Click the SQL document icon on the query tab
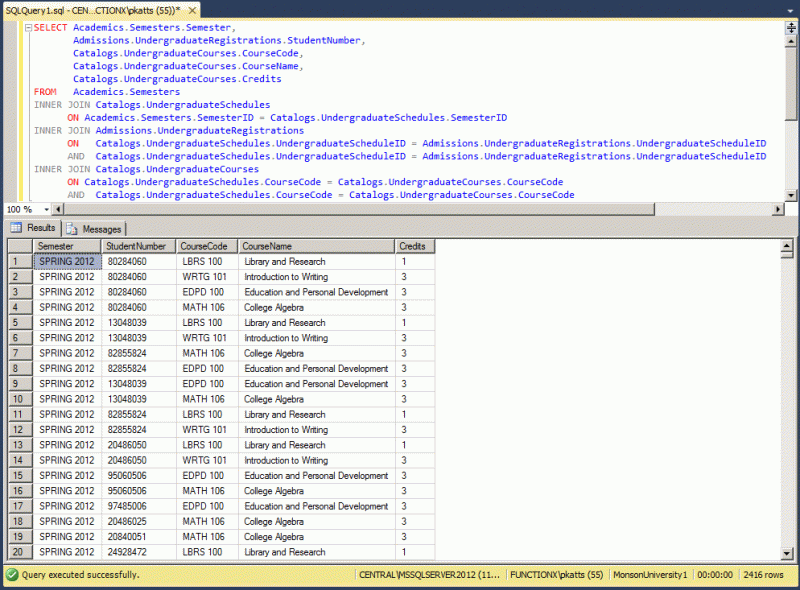Screen dimensions: 800x590 tap(10, 9)
